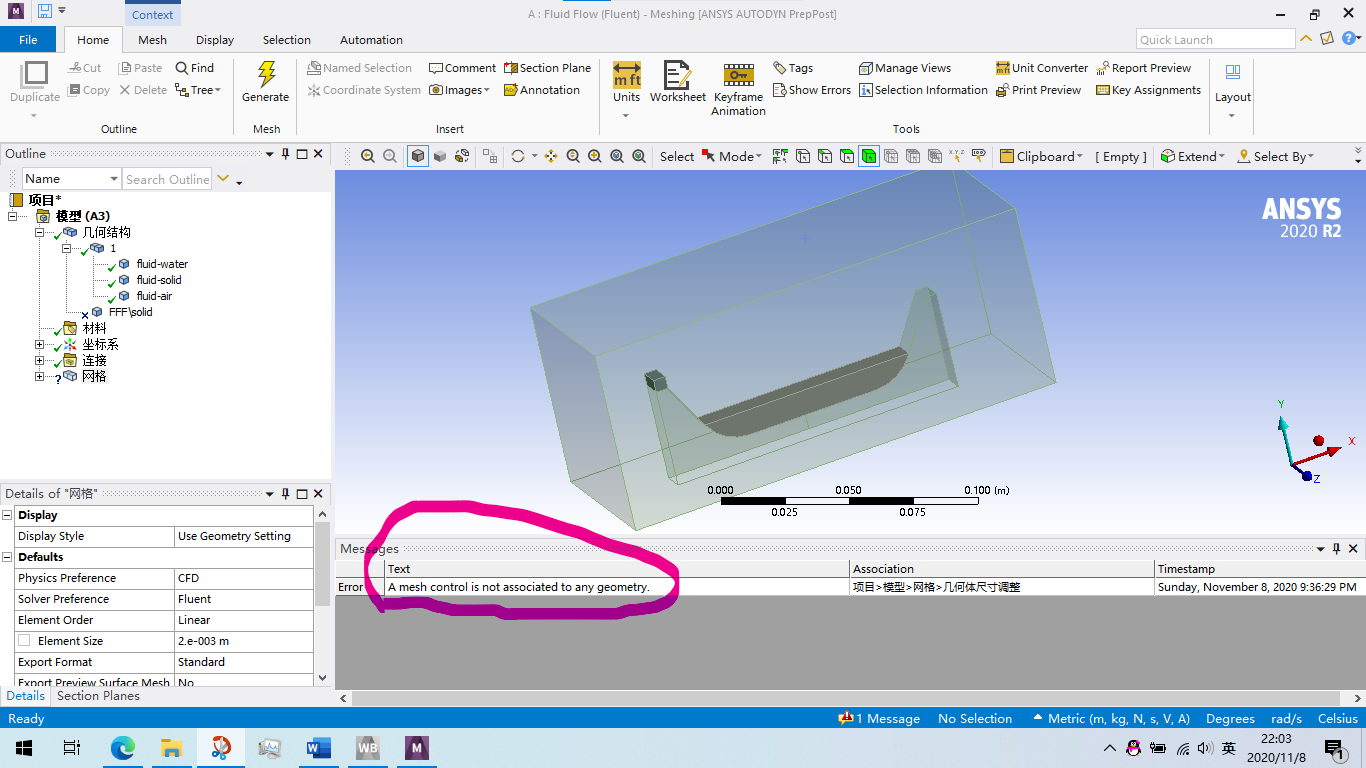This screenshot has height=768, width=1366.
Task: Collapse the Defaults section in Details
Action: [x=8, y=557]
